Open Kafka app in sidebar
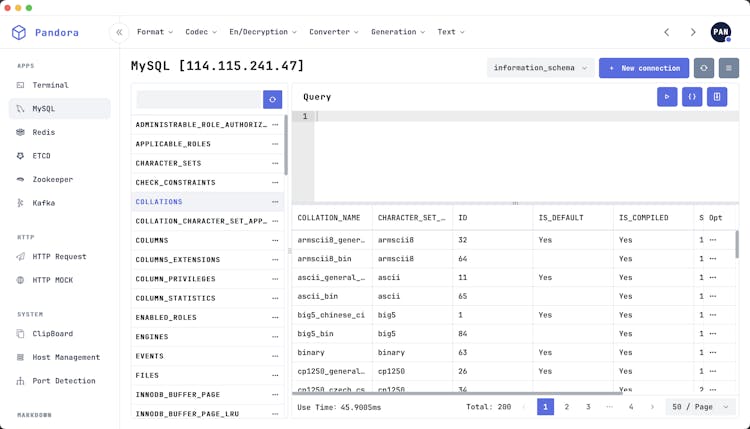This screenshot has height=429, width=750. coord(43,203)
